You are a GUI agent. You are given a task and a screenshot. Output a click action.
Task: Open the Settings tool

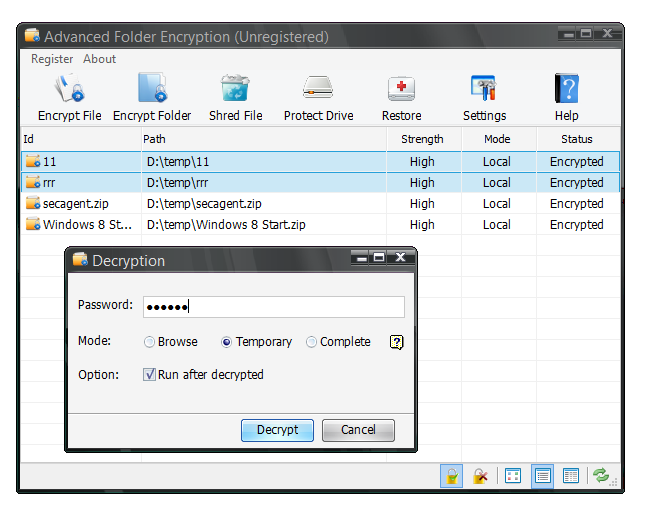click(x=484, y=98)
